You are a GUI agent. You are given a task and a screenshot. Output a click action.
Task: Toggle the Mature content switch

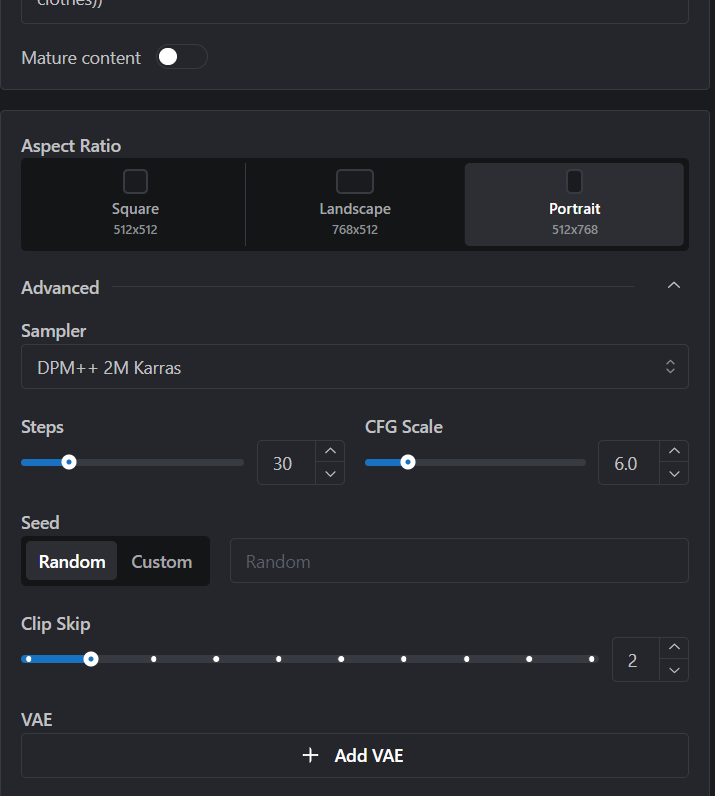(181, 57)
